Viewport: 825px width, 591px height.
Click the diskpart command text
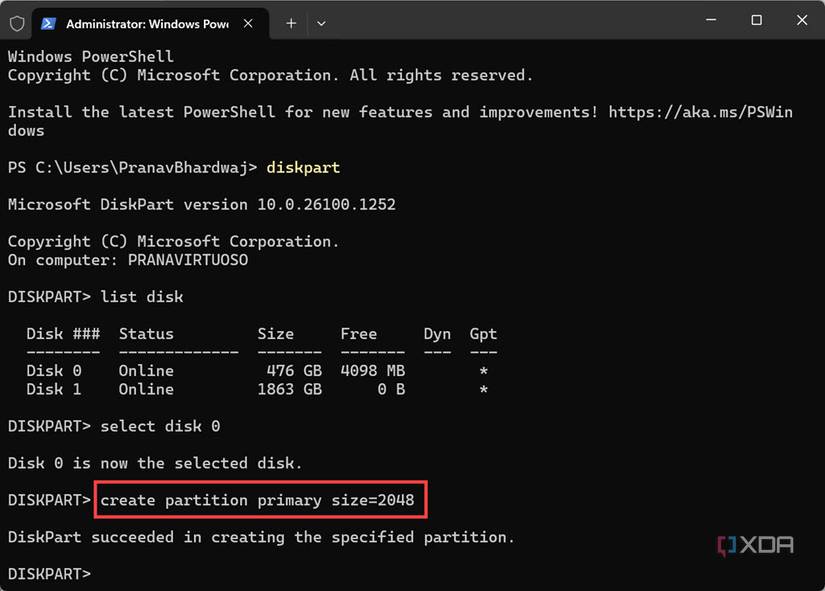(302, 168)
